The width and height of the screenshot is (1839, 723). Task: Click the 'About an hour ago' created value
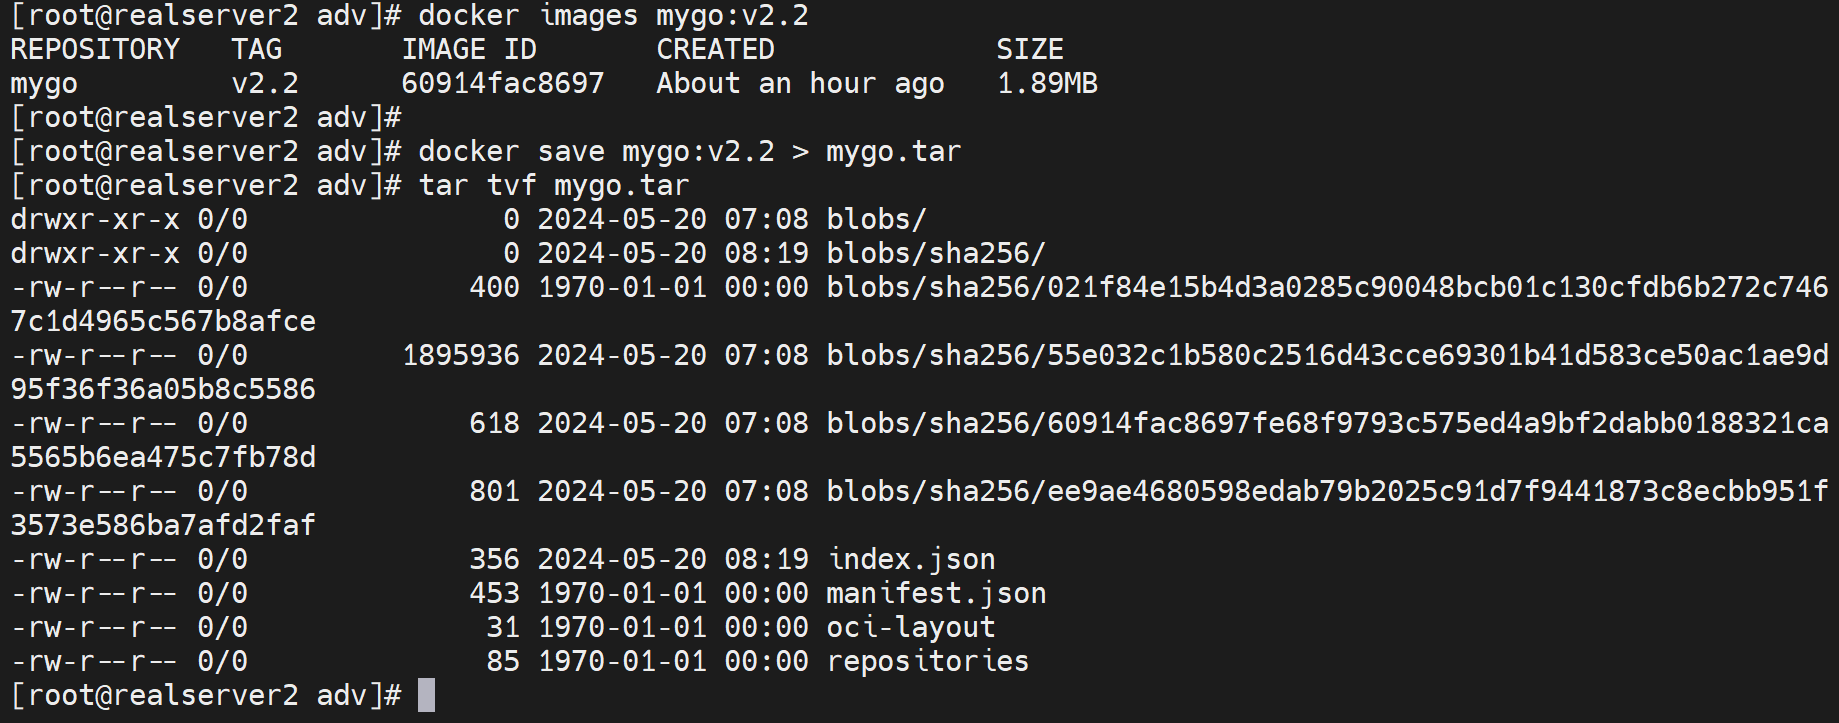point(800,84)
